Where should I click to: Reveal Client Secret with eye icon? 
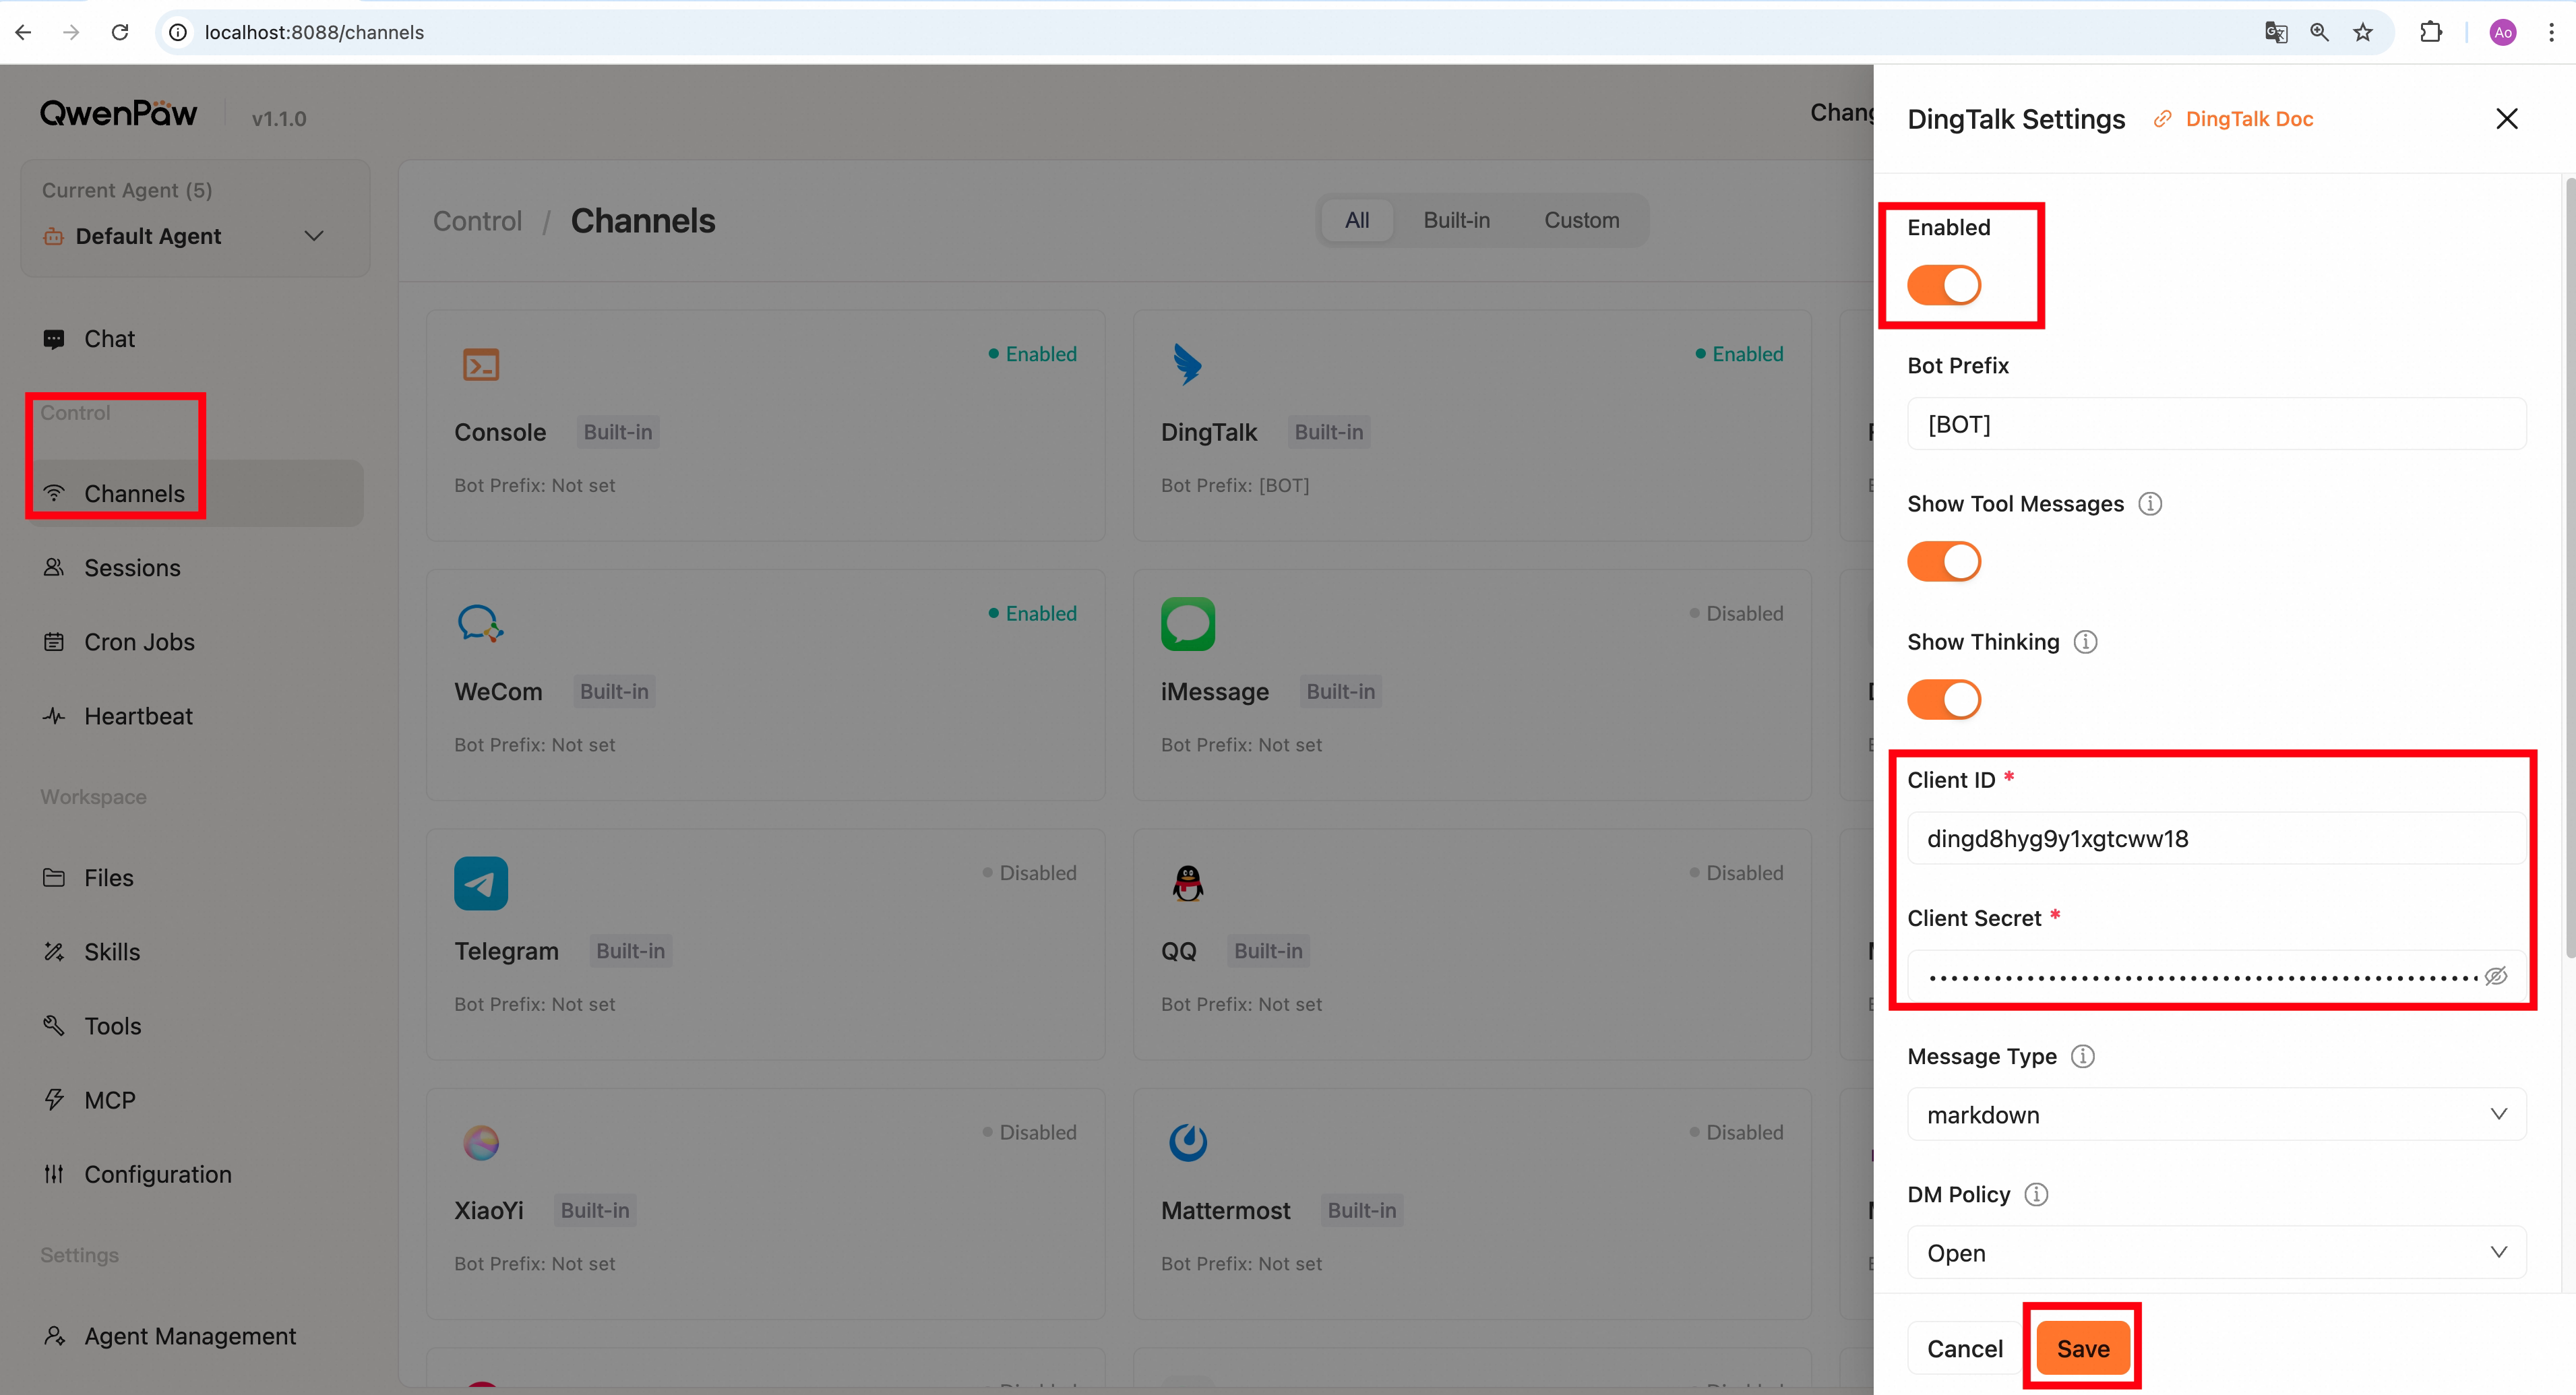pos(2496,976)
